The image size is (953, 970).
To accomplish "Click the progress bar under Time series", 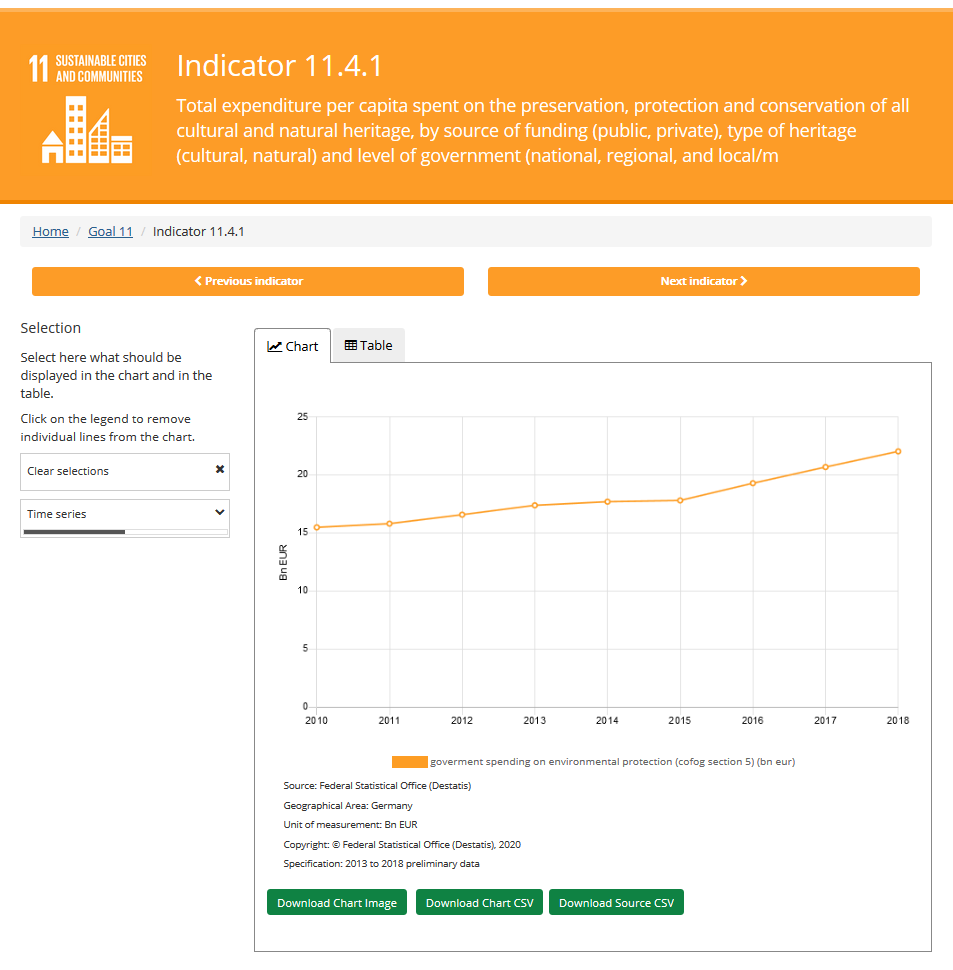I will [x=126, y=531].
